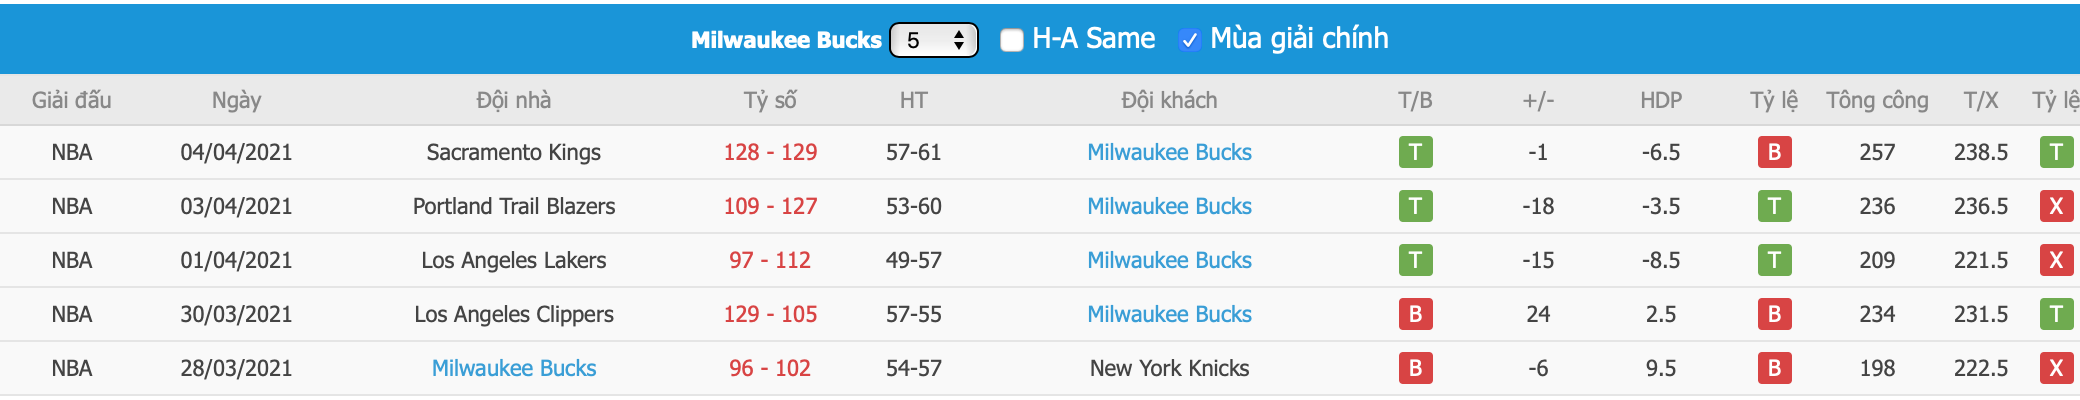The width and height of the screenshot is (2080, 400).
Task: Click green T handicap badge on Lakers row
Action: point(1774,260)
